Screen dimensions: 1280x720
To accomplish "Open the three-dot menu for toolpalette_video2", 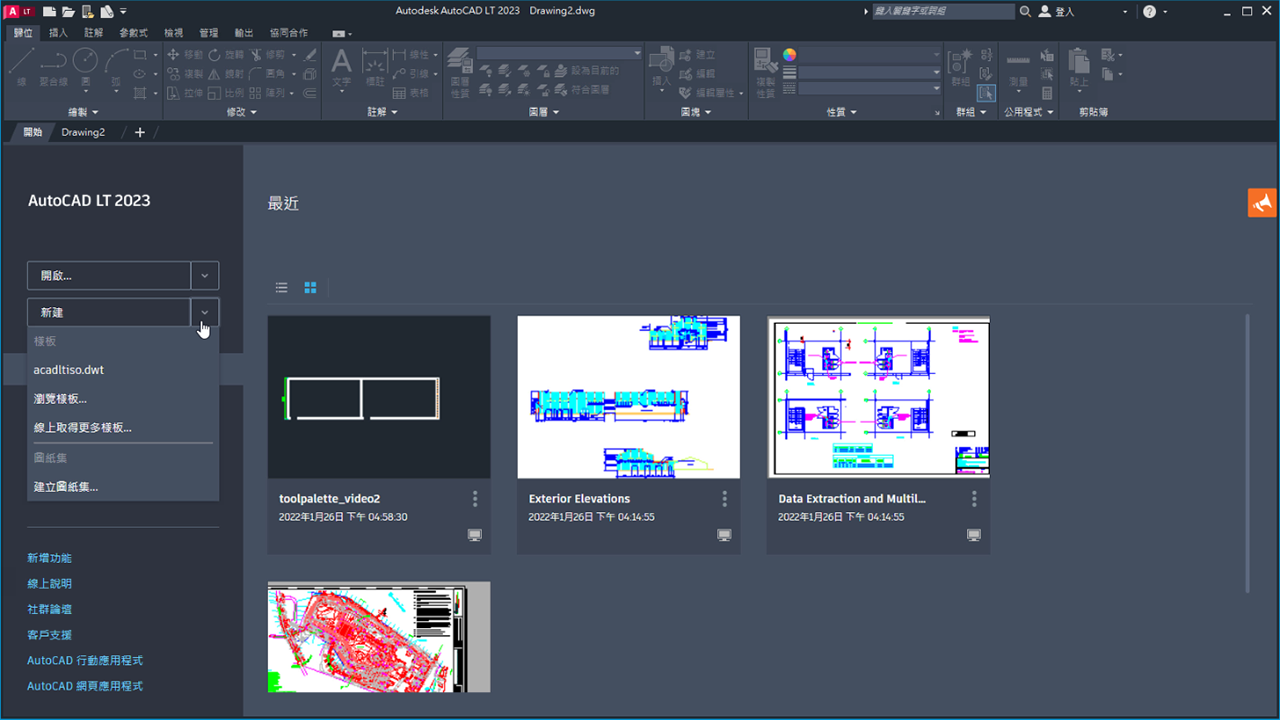I will click(x=475, y=498).
